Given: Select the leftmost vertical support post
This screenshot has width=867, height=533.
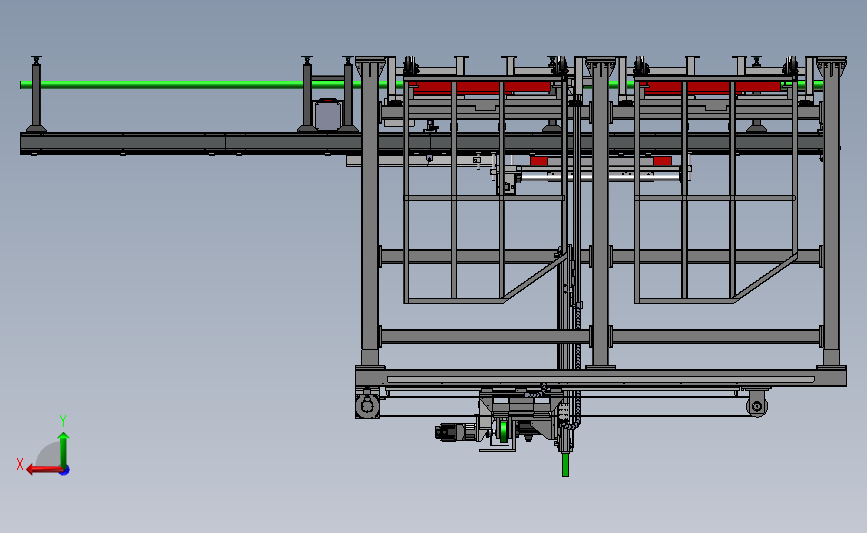Looking at the screenshot, I should pos(36,95).
